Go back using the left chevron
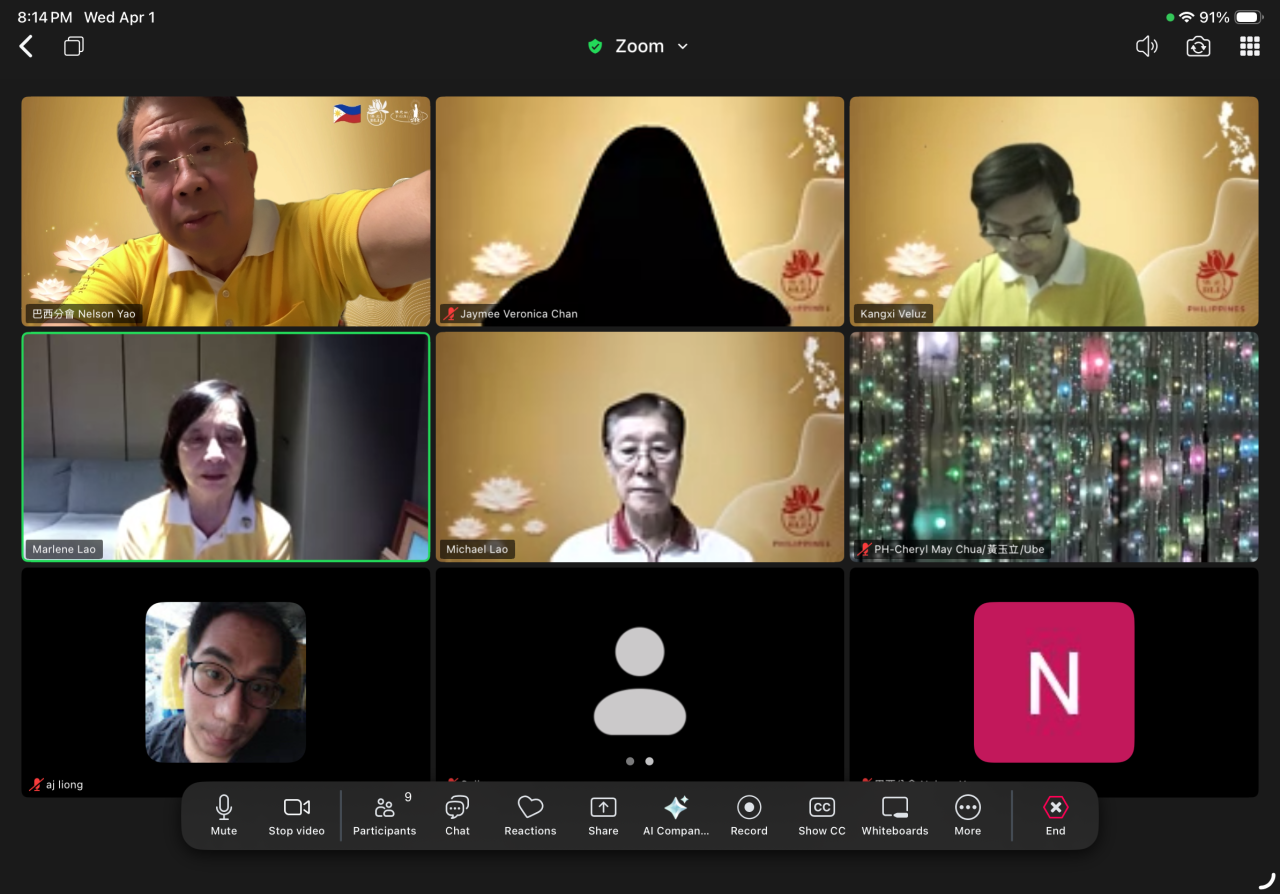The width and height of the screenshot is (1280, 894). click(x=27, y=46)
